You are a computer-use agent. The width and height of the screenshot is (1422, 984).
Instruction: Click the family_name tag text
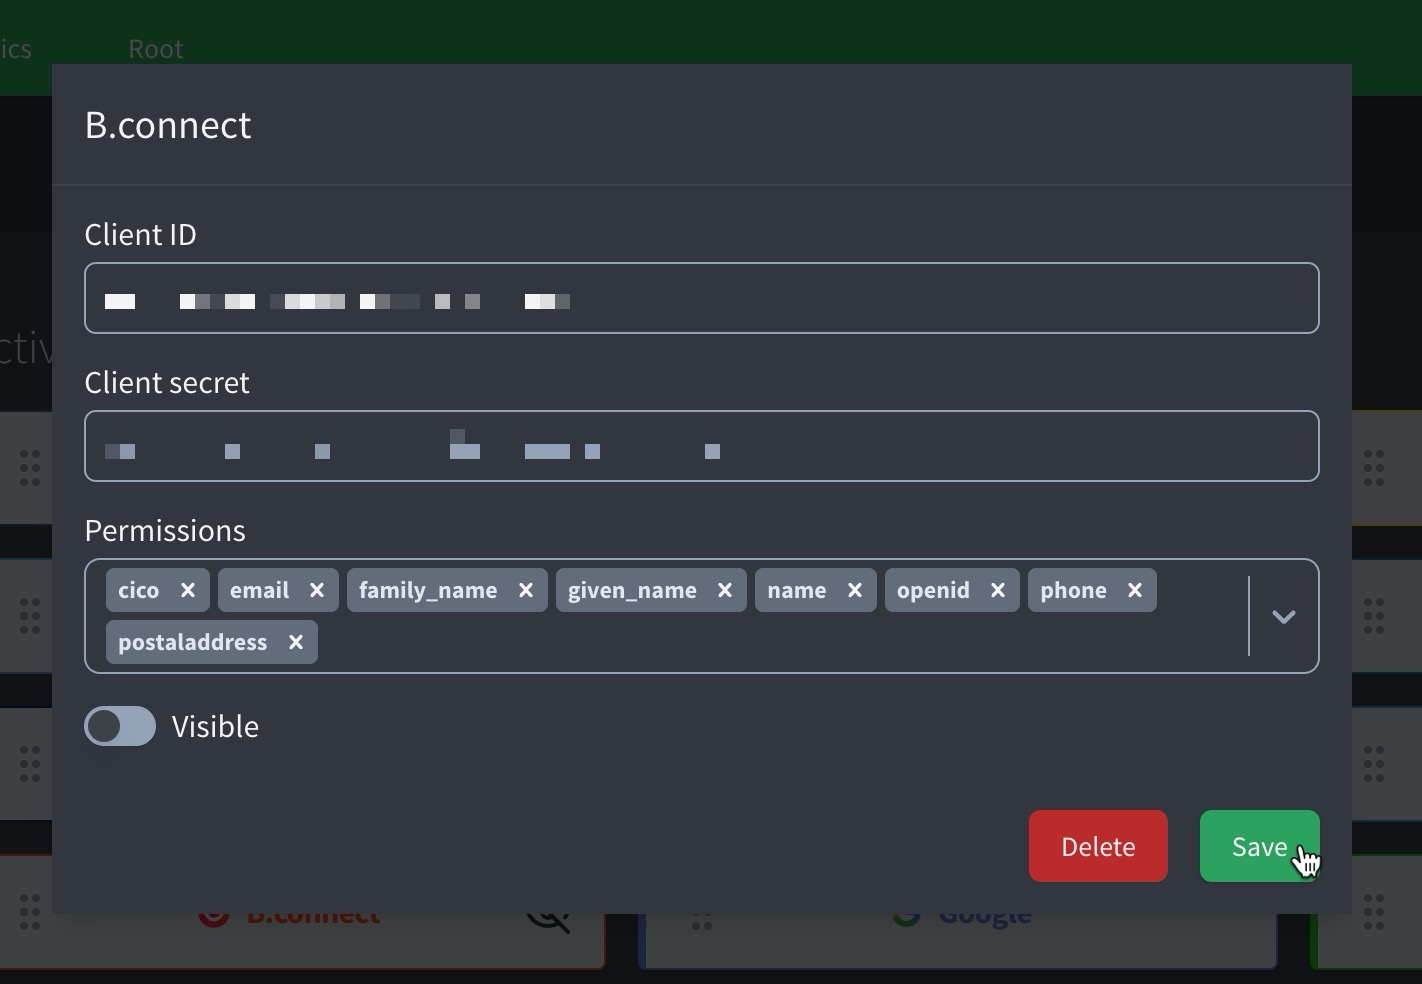428,590
